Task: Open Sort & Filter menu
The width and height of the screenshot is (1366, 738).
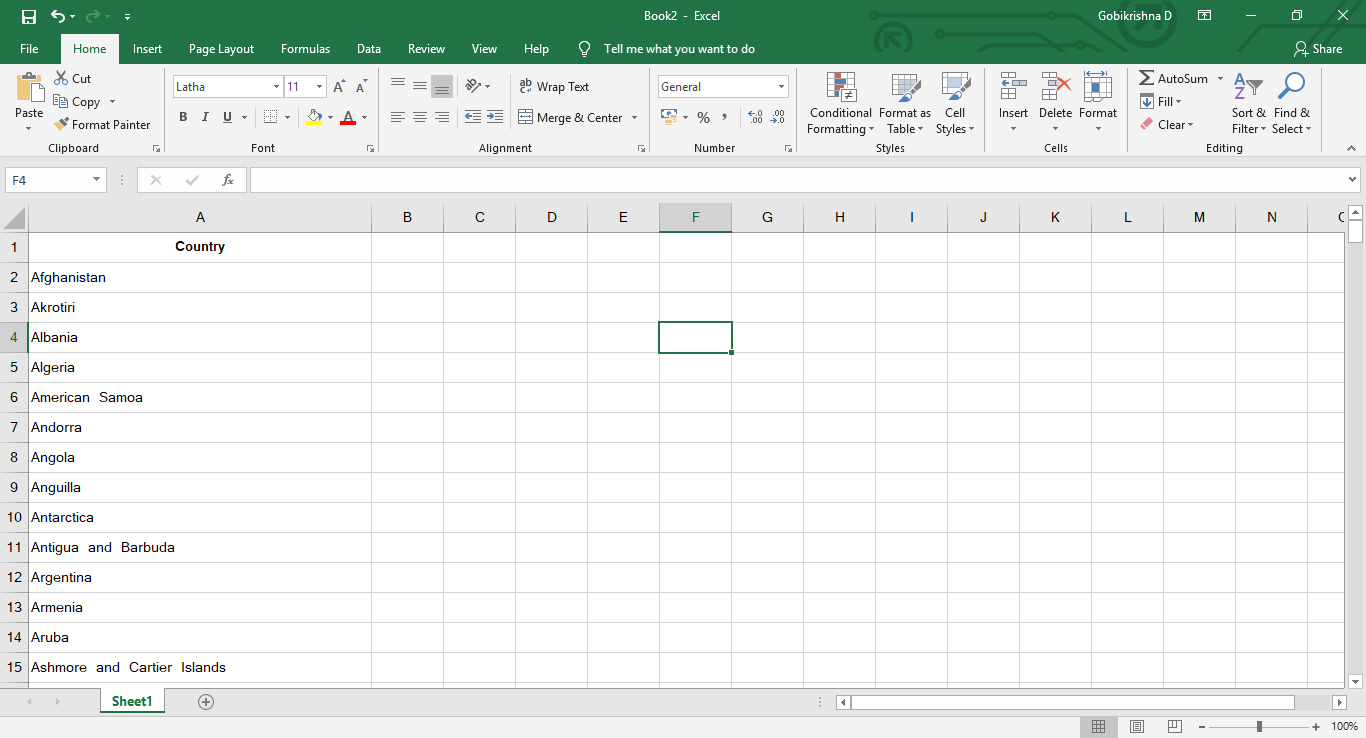Action: coord(1248,104)
